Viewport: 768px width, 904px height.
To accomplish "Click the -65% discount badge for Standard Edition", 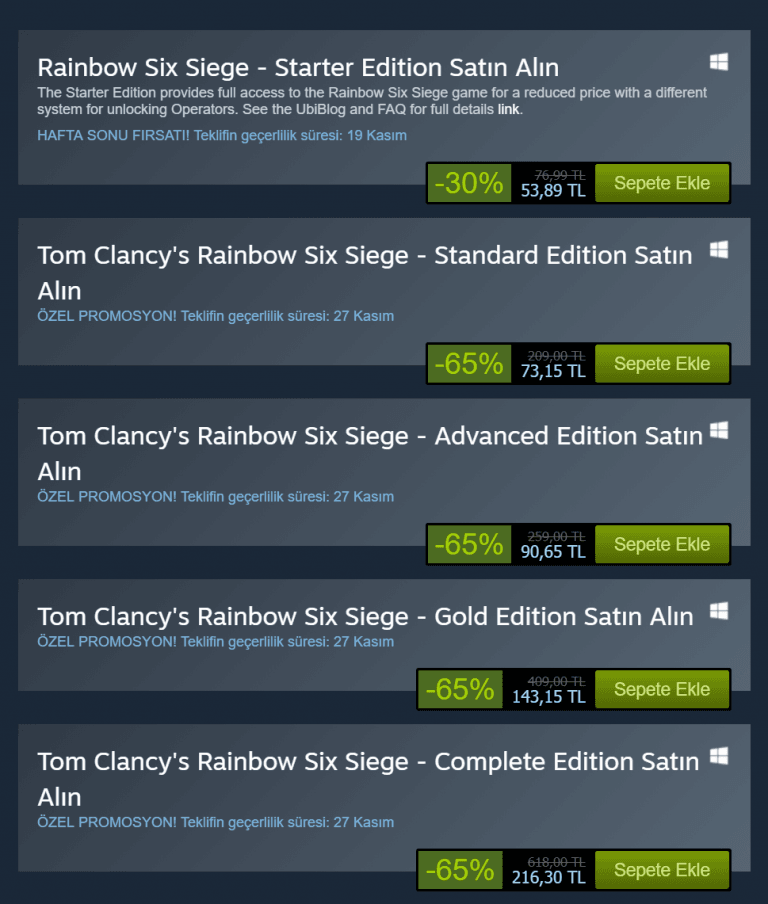I will pos(469,364).
